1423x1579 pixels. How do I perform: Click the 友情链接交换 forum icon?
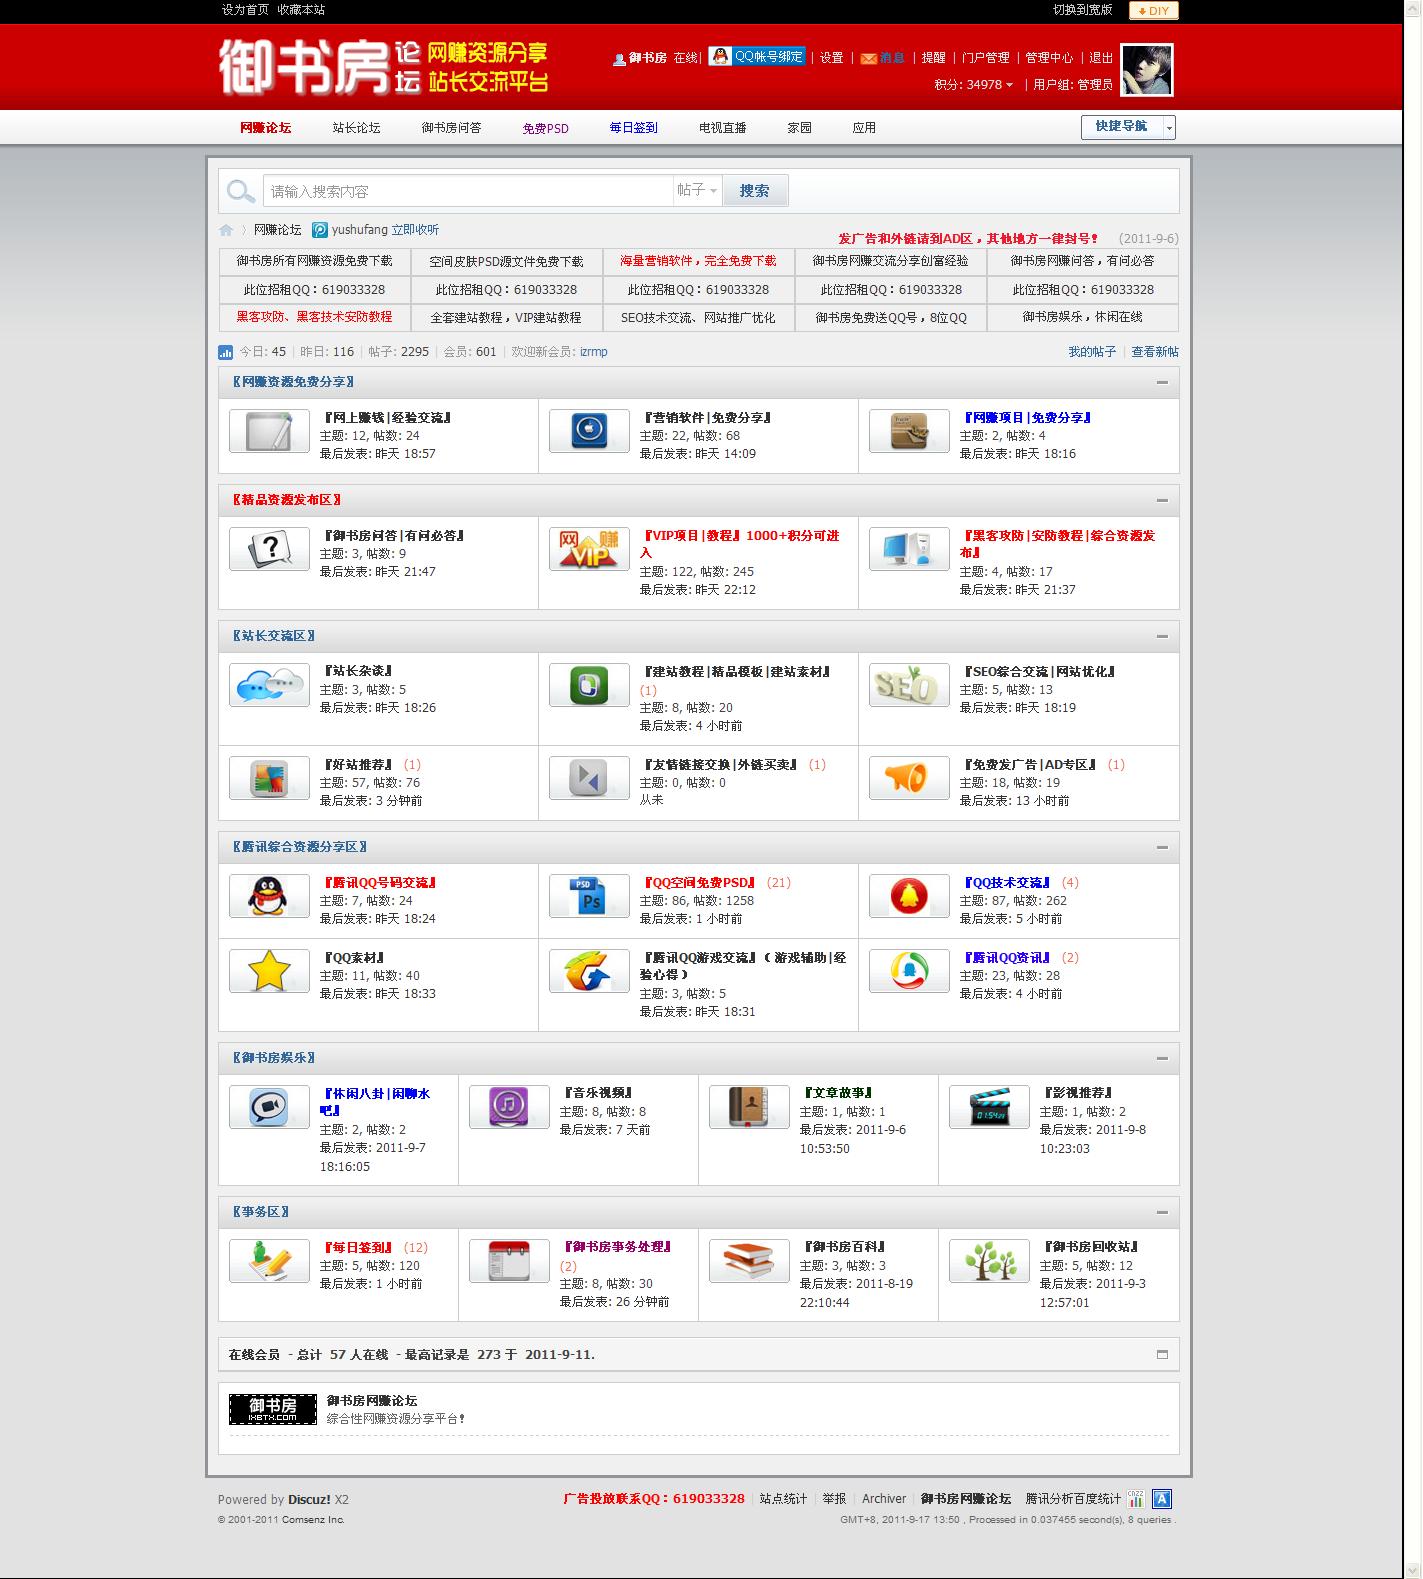(589, 778)
